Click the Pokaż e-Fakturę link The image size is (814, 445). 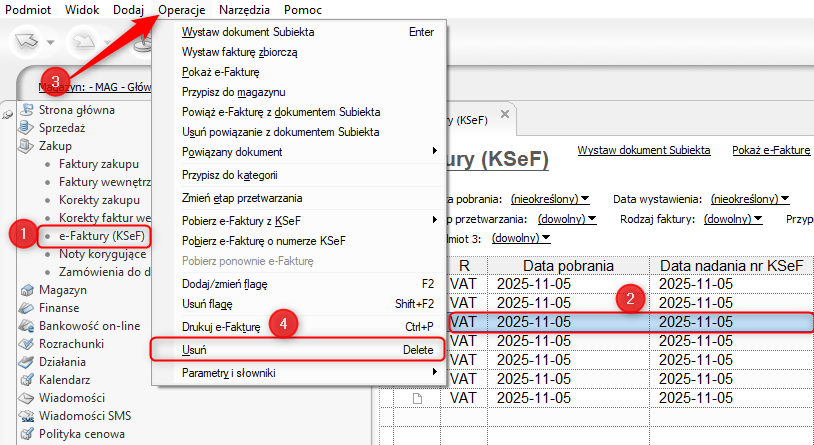[x=770, y=150]
